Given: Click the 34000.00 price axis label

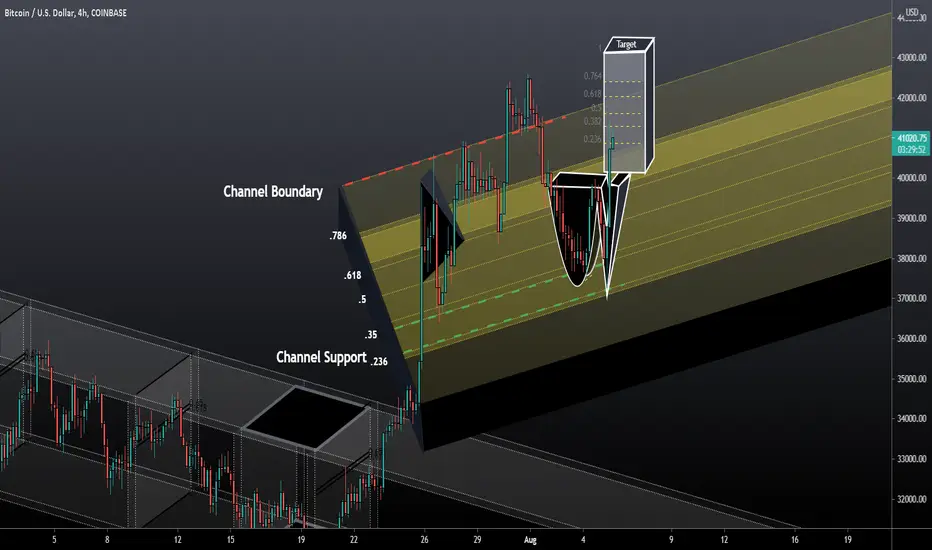Looking at the screenshot, I should (912, 419).
